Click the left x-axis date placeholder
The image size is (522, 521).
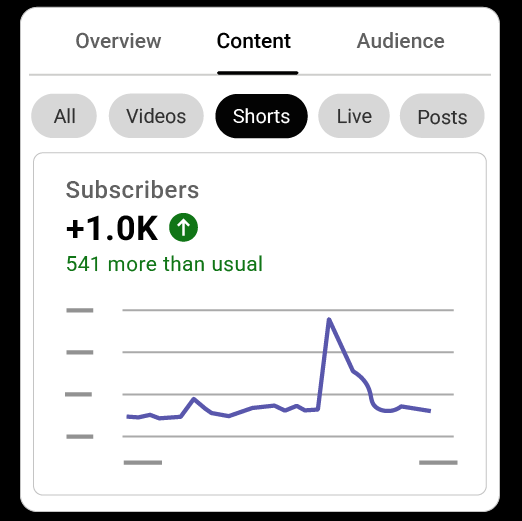point(143,462)
